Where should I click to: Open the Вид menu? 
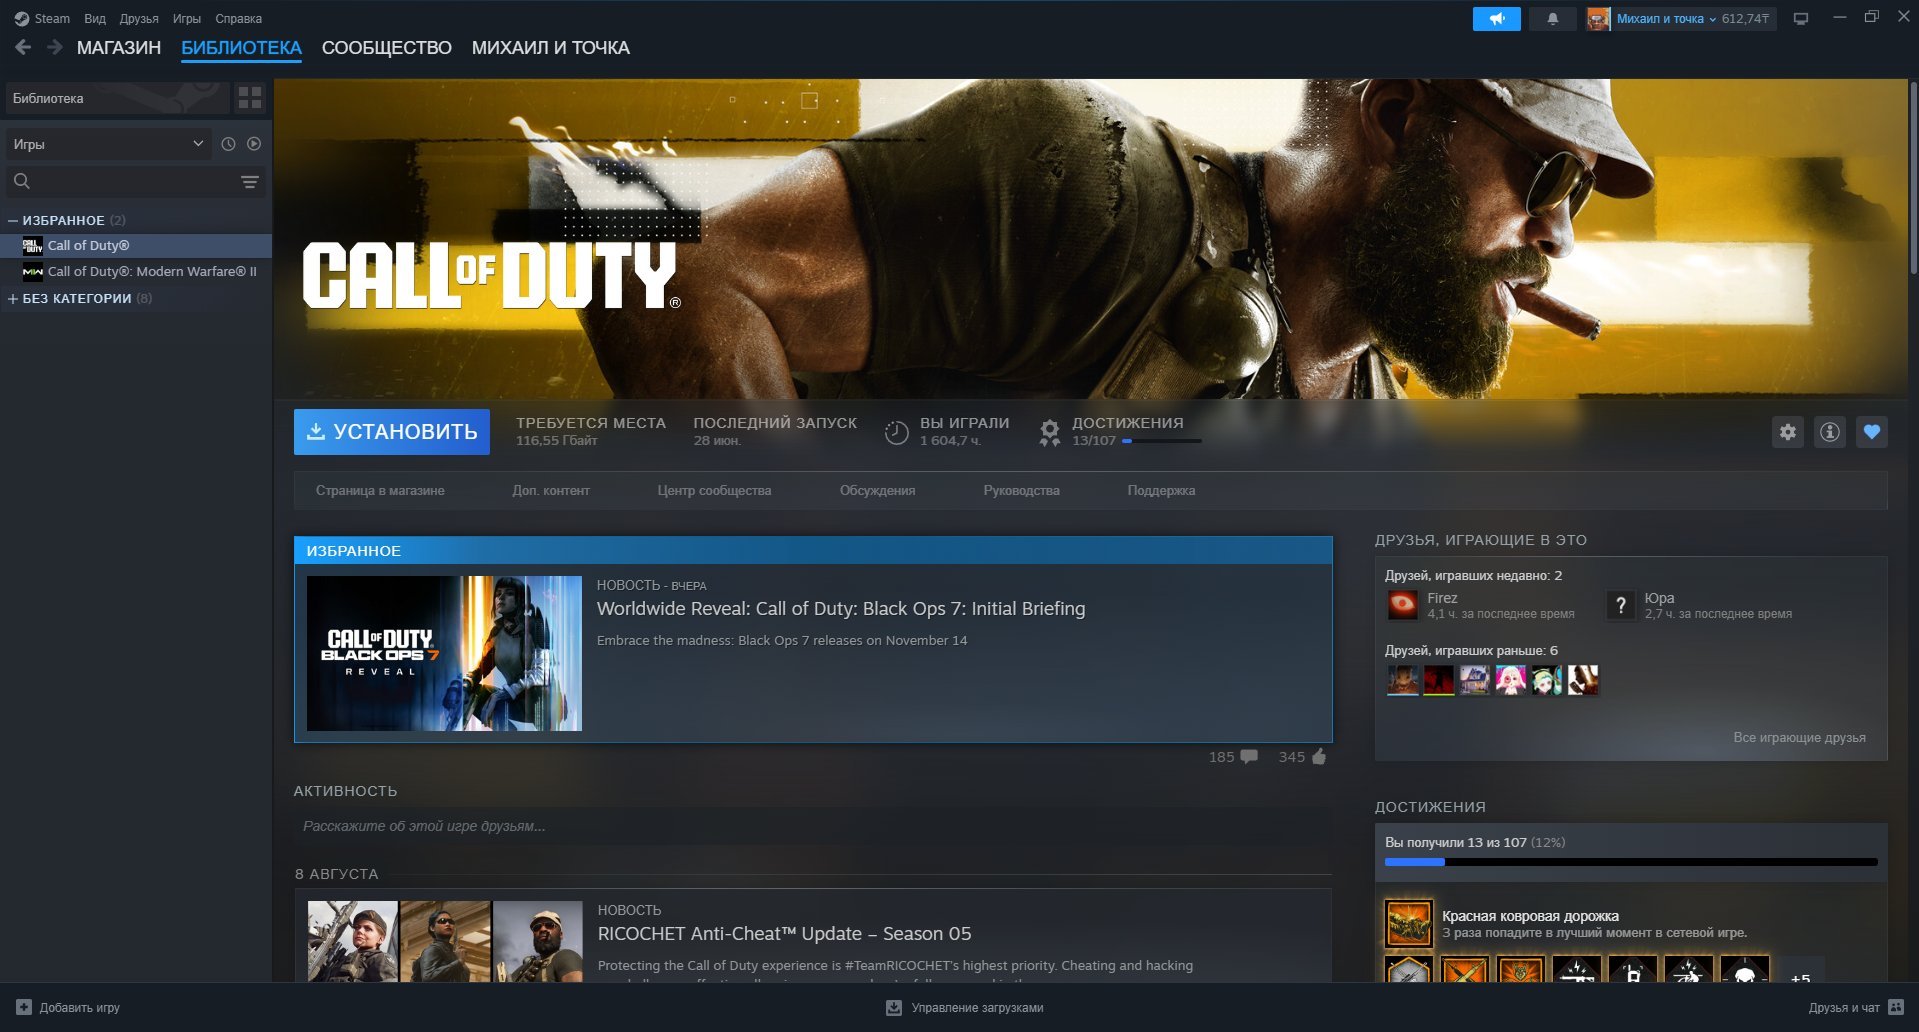[x=95, y=19]
